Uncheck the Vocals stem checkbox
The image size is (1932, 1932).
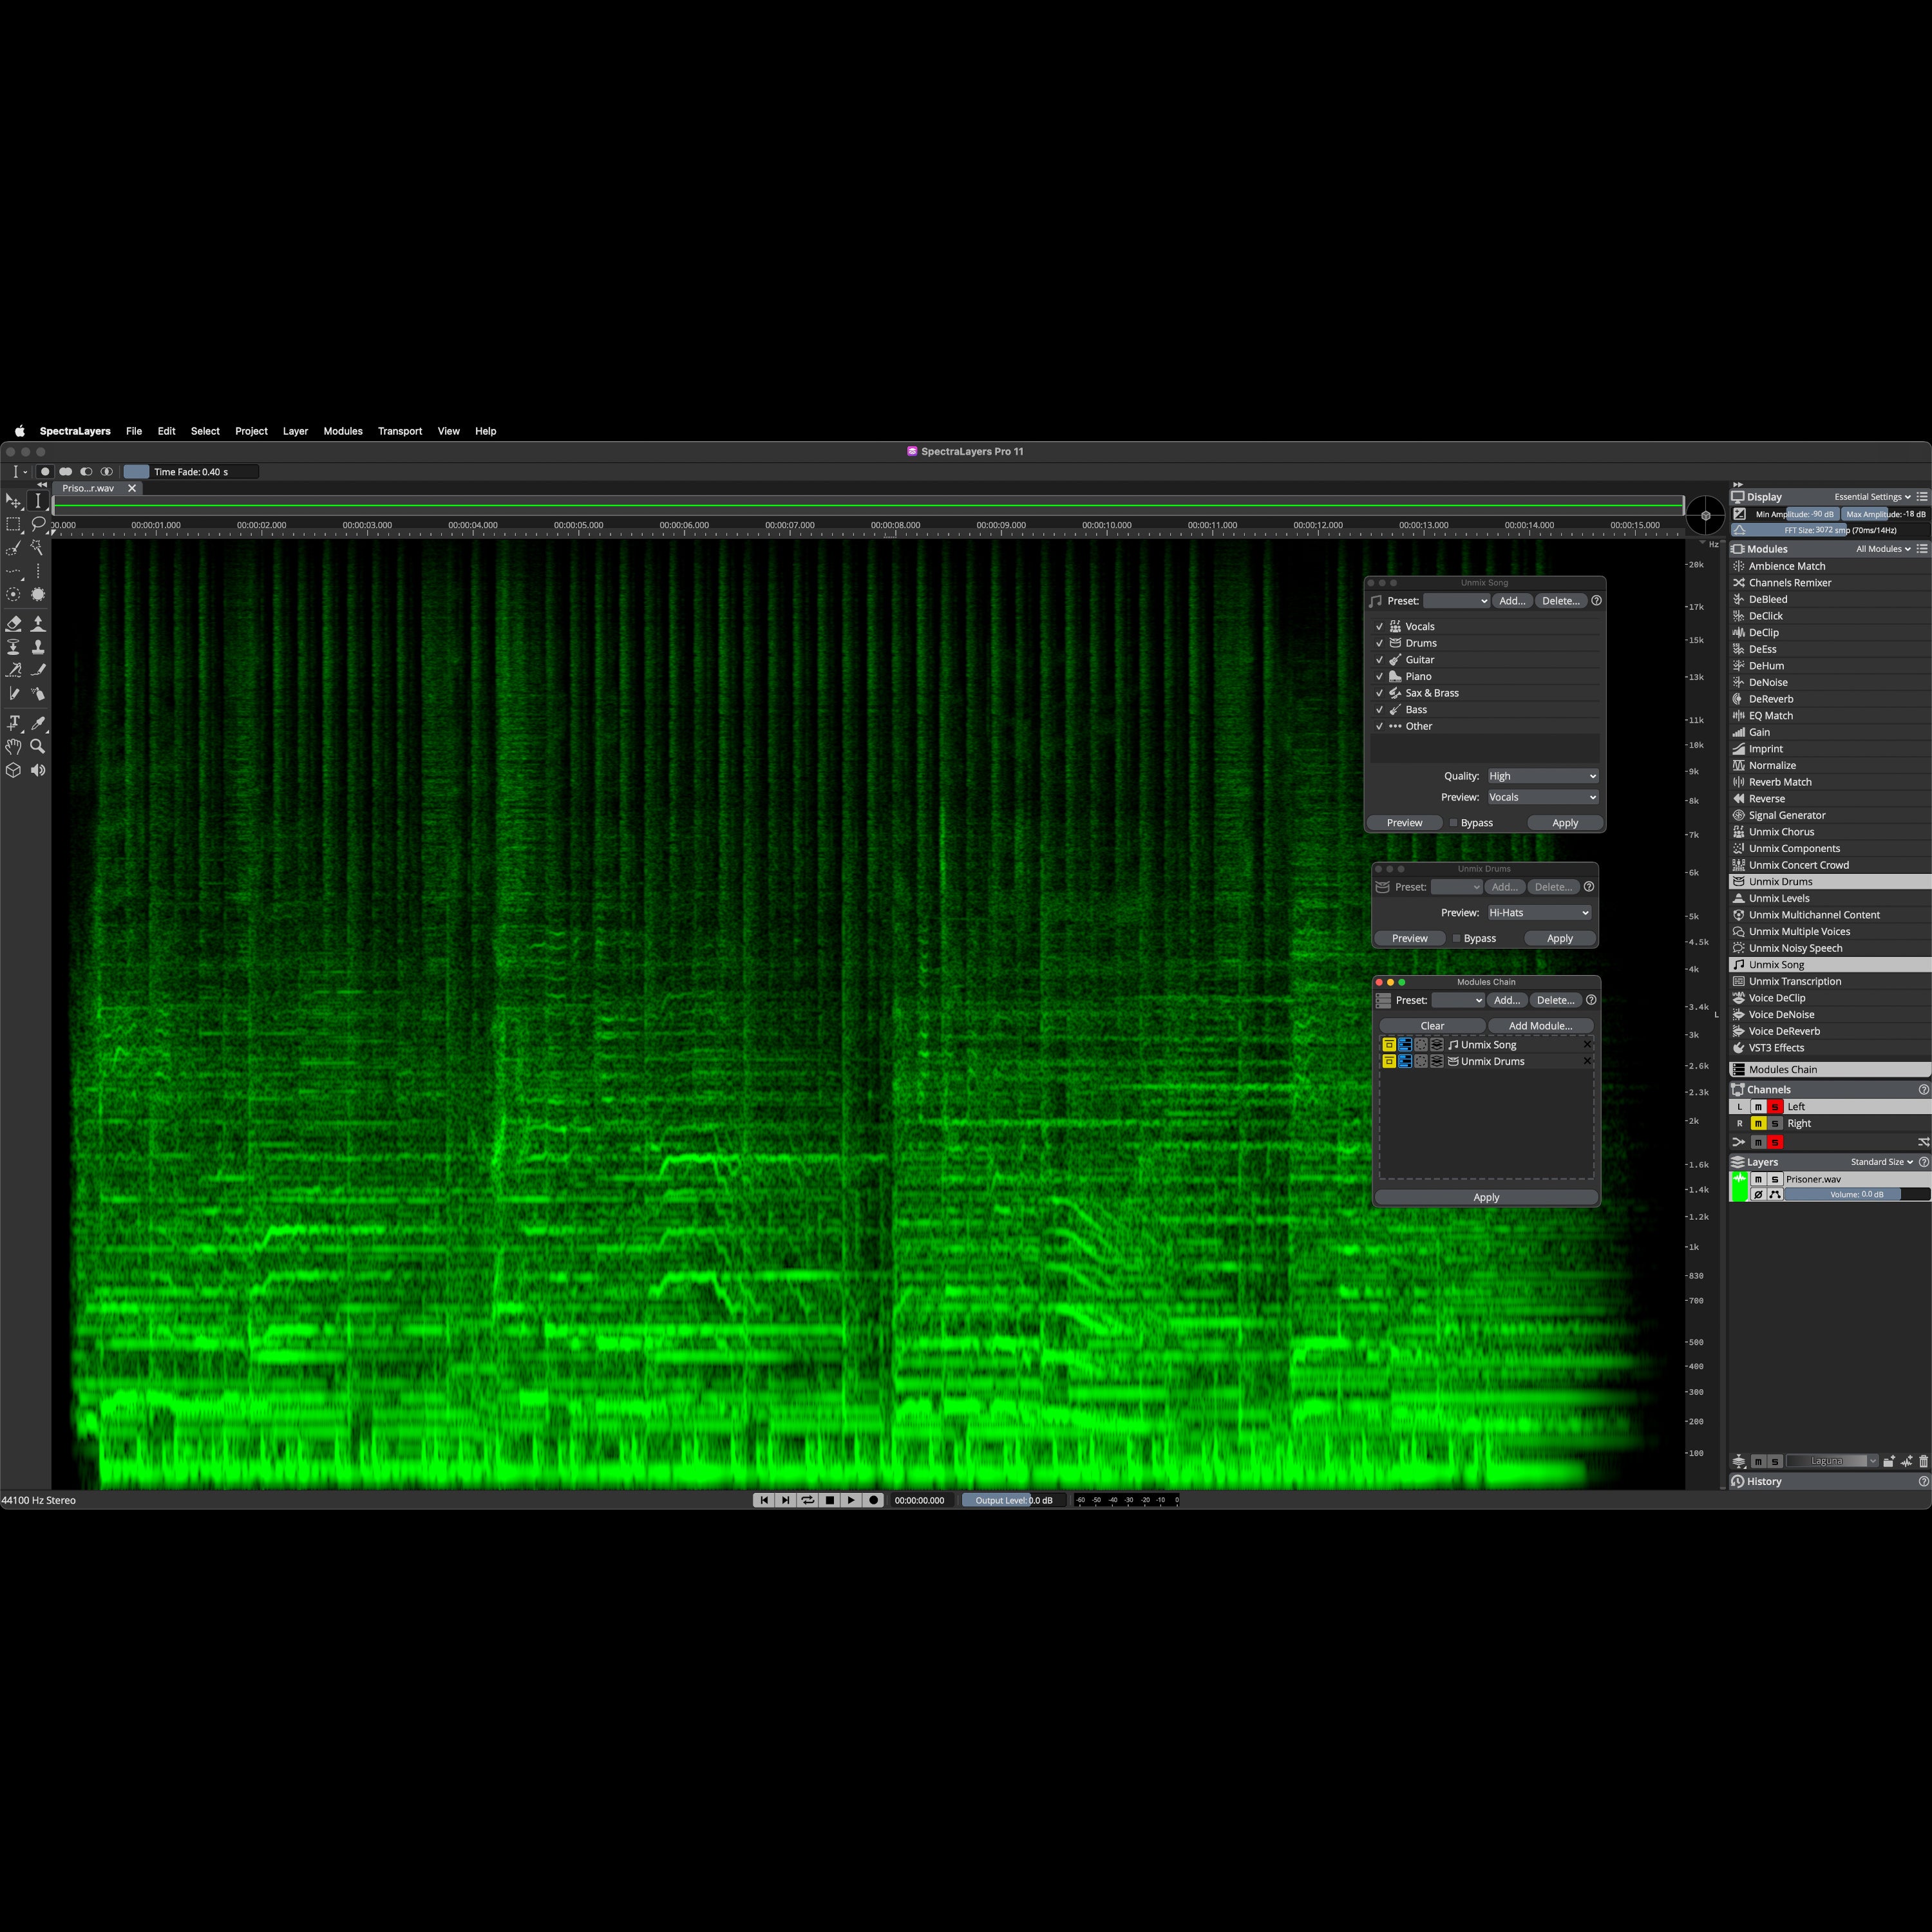pos(1380,627)
